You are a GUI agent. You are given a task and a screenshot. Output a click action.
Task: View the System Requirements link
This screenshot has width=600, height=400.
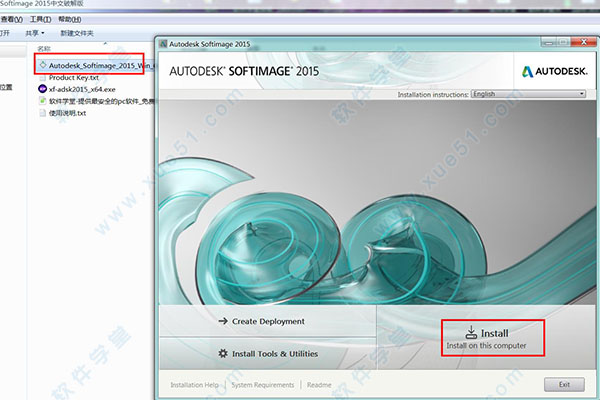(263, 385)
